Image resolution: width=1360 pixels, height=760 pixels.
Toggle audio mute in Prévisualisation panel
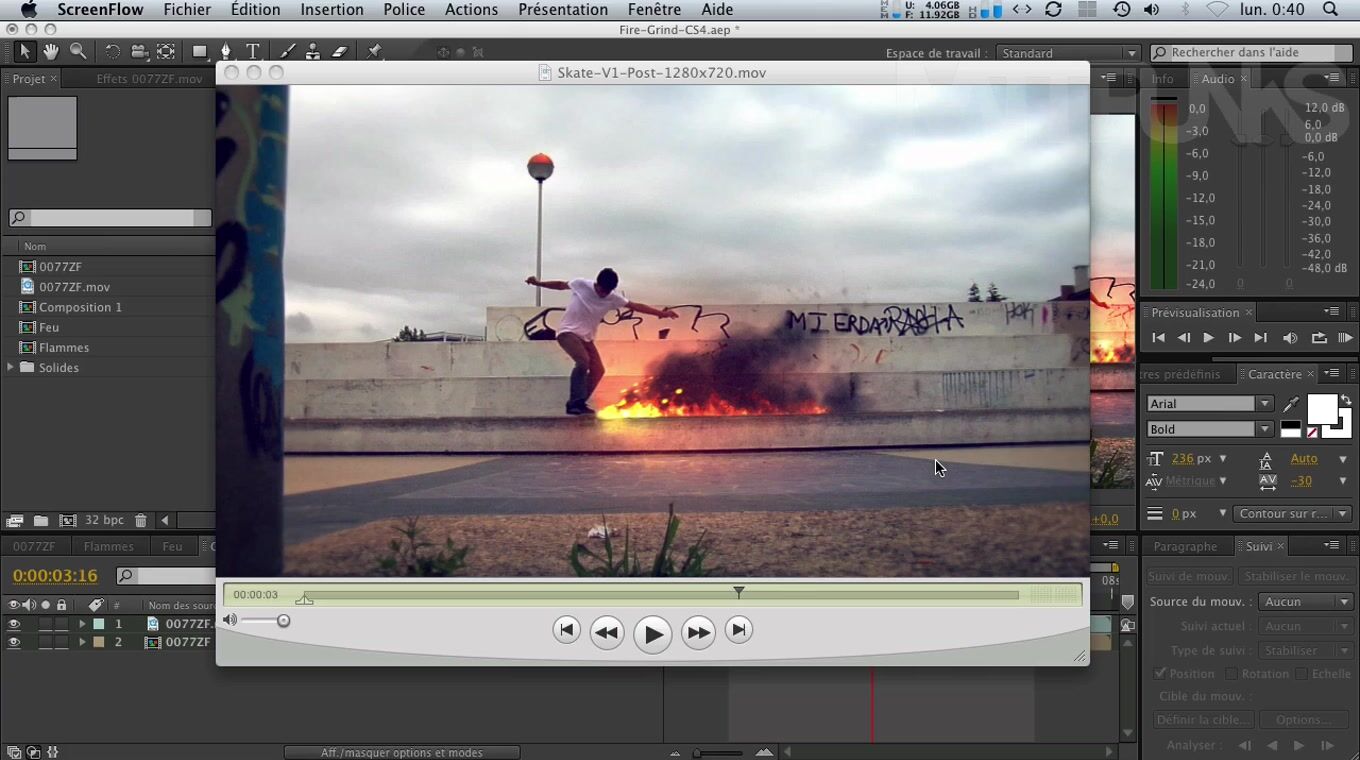point(1290,338)
